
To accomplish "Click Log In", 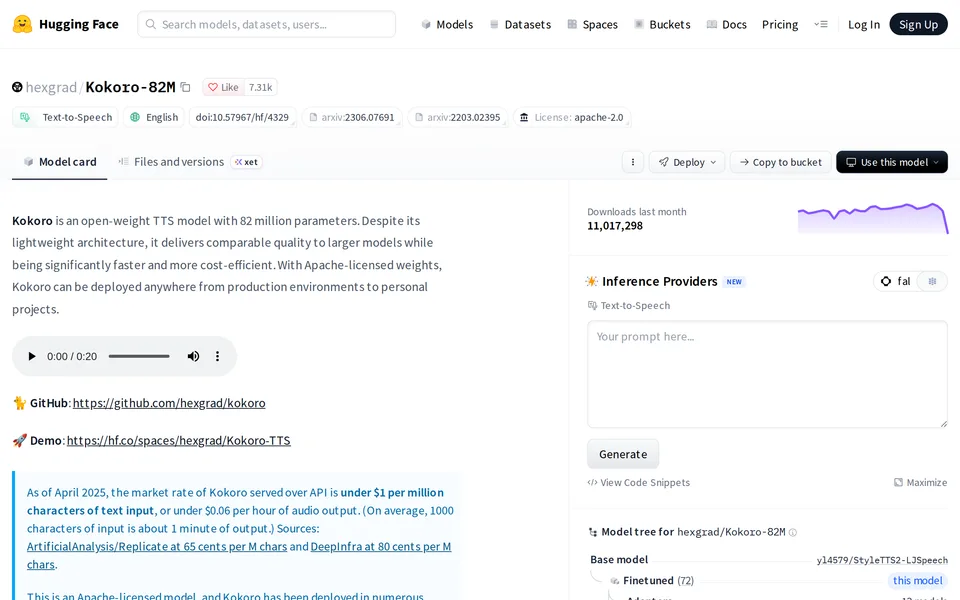I will click(x=864, y=24).
